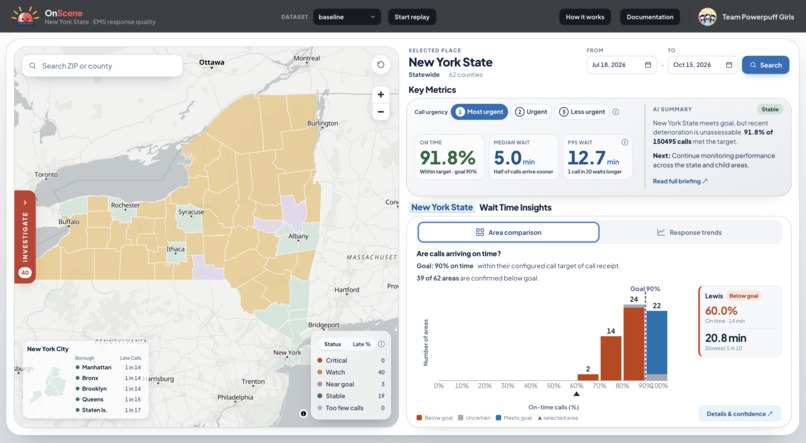Select Manhattan in New York City list

pyautogui.click(x=108, y=367)
